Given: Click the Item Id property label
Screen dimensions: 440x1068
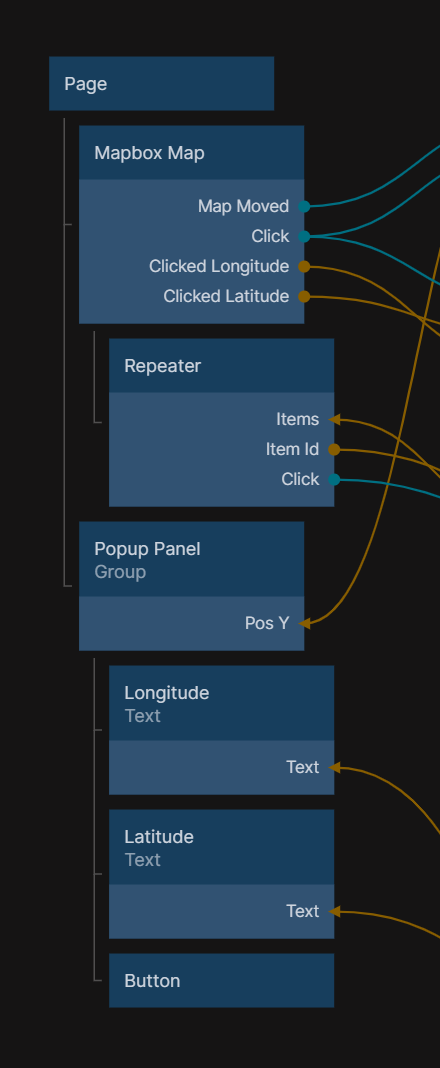Looking at the screenshot, I should (x=292, y=449).
